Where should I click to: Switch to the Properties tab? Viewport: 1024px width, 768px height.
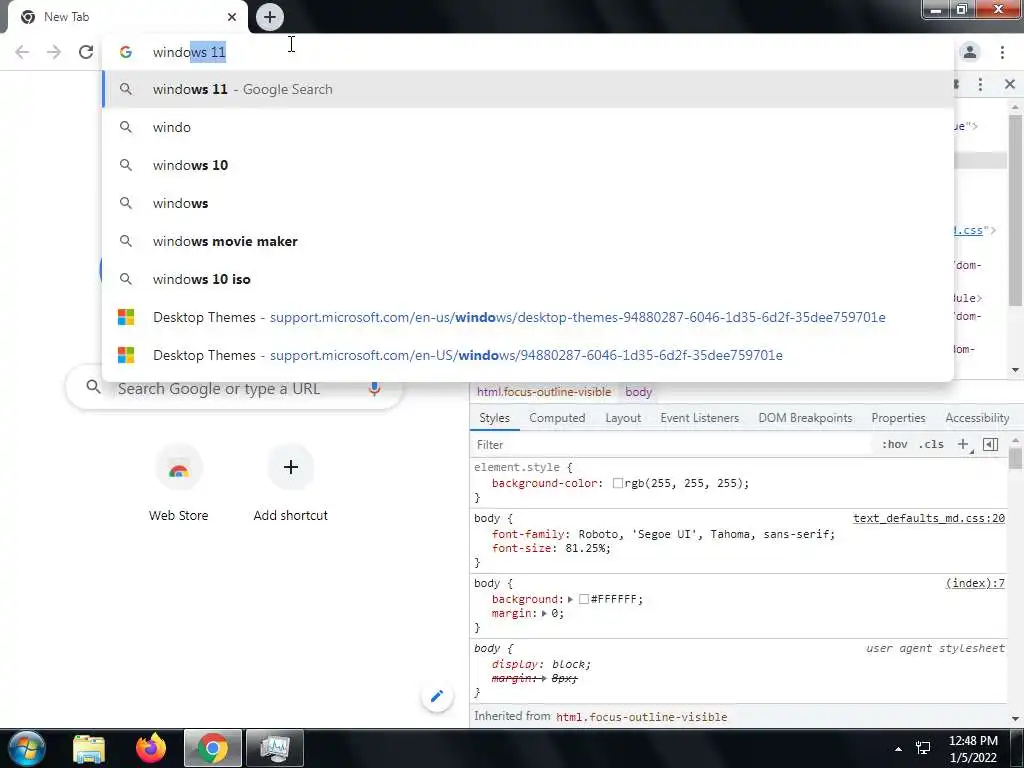(898, 418)
